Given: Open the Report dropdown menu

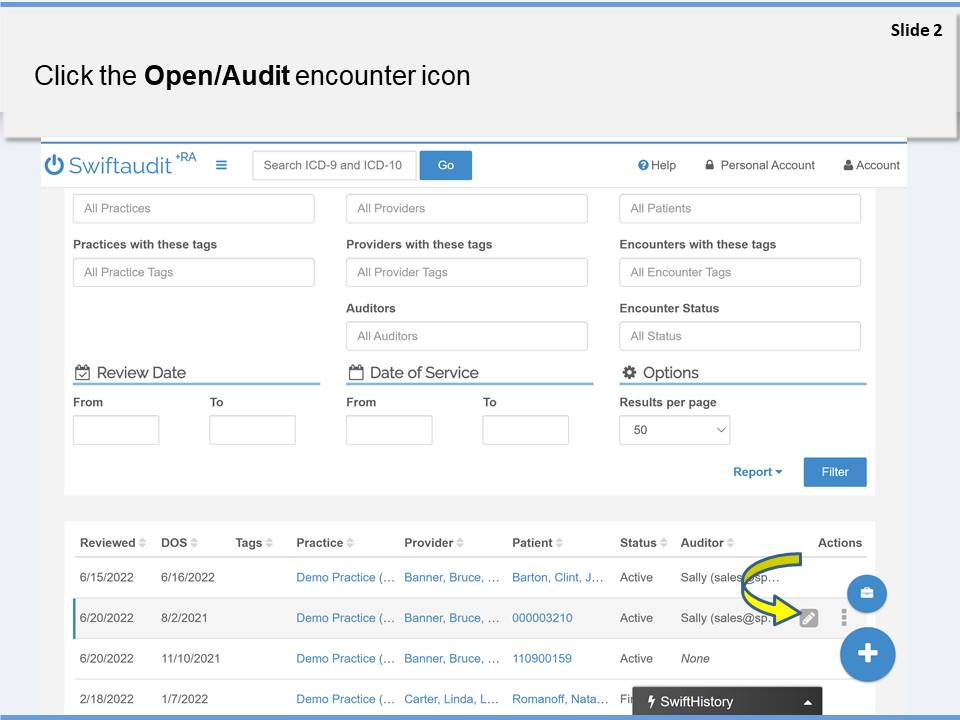Looking at the screenshot, I should point(757,472).
